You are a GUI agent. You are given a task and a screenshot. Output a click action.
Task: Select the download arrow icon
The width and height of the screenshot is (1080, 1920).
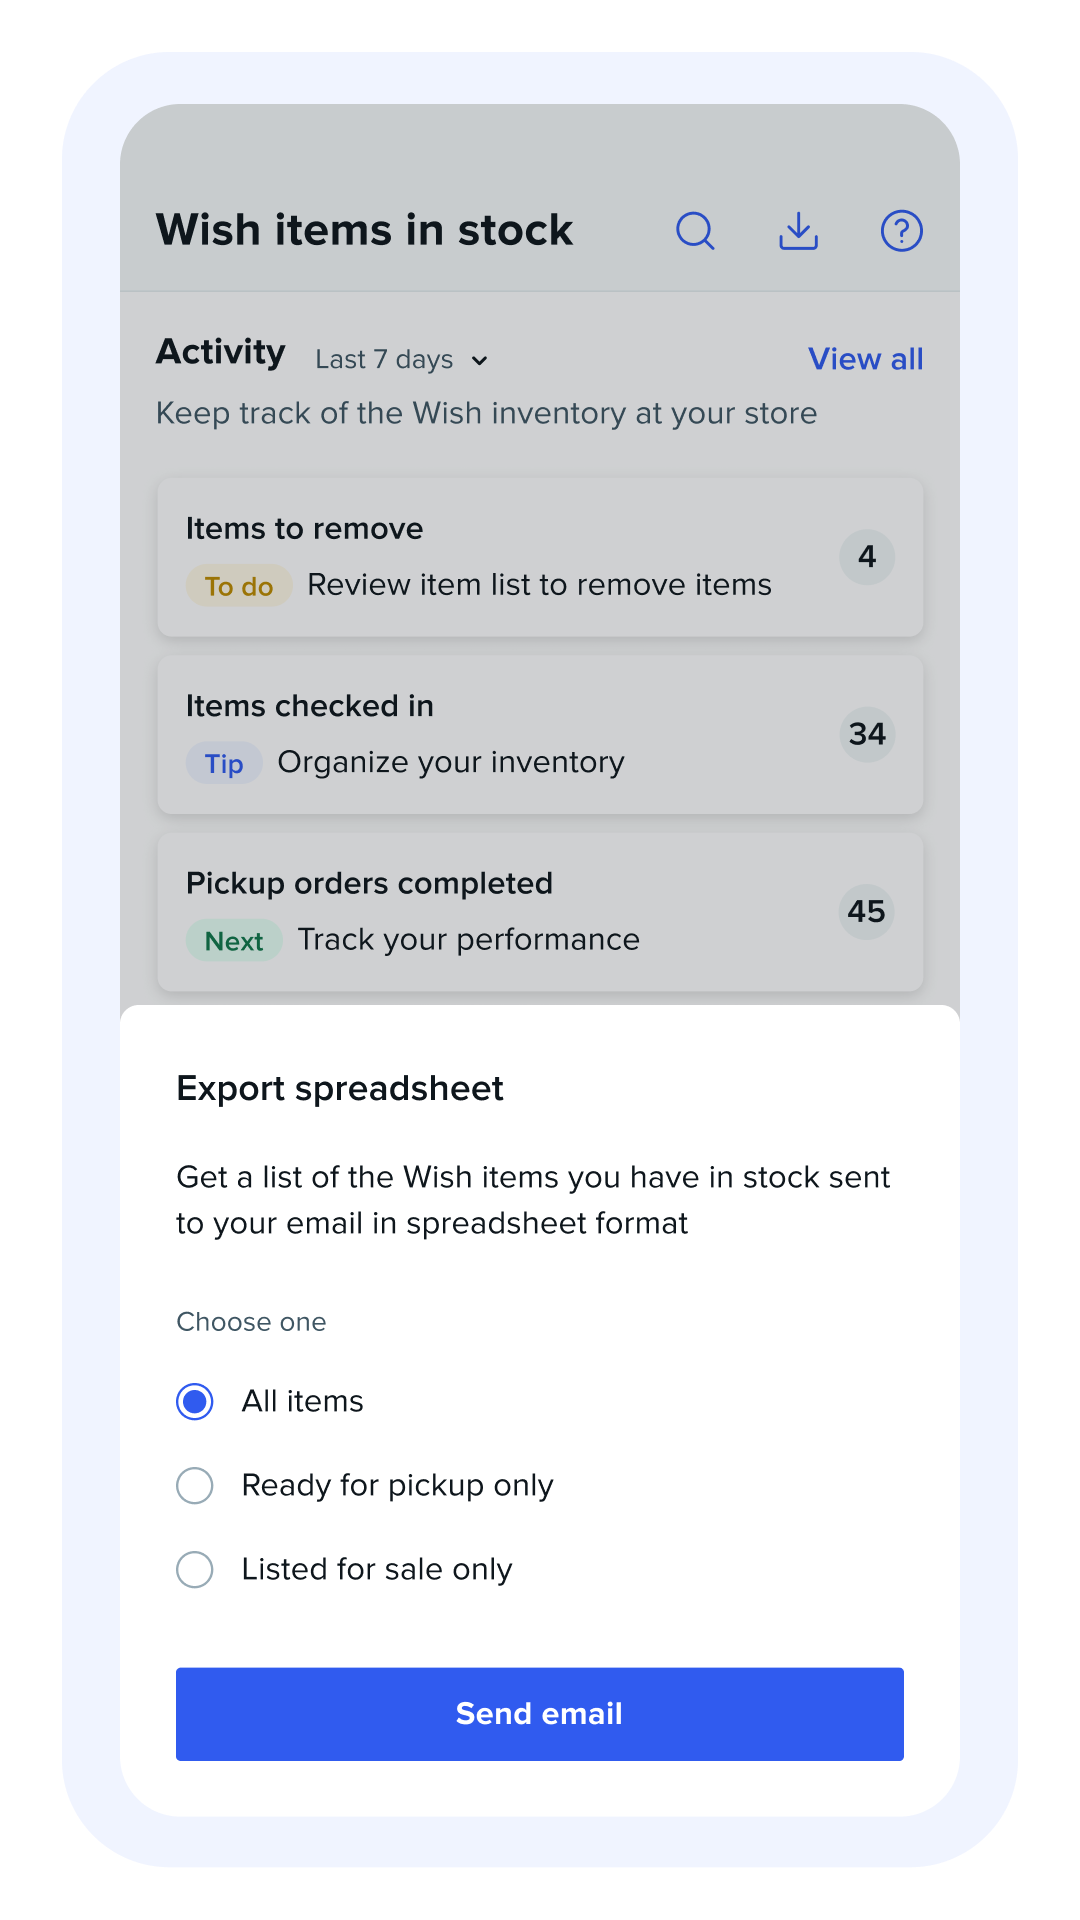(798, 230)
